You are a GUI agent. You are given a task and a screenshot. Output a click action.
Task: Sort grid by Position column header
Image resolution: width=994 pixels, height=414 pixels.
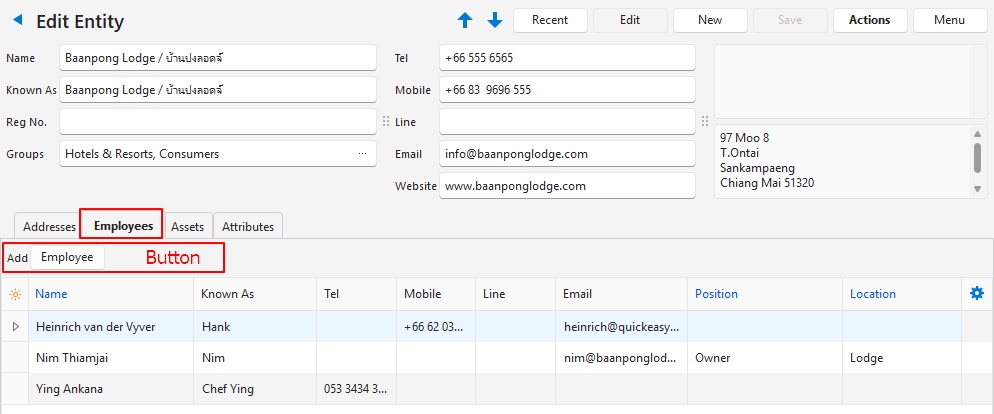[x=716, y=294]
